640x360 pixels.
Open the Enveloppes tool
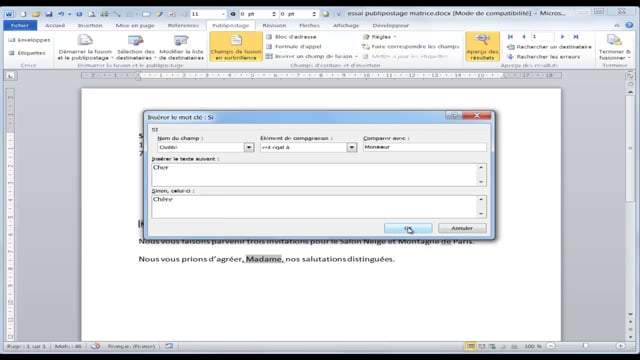[x=29, y=40]
